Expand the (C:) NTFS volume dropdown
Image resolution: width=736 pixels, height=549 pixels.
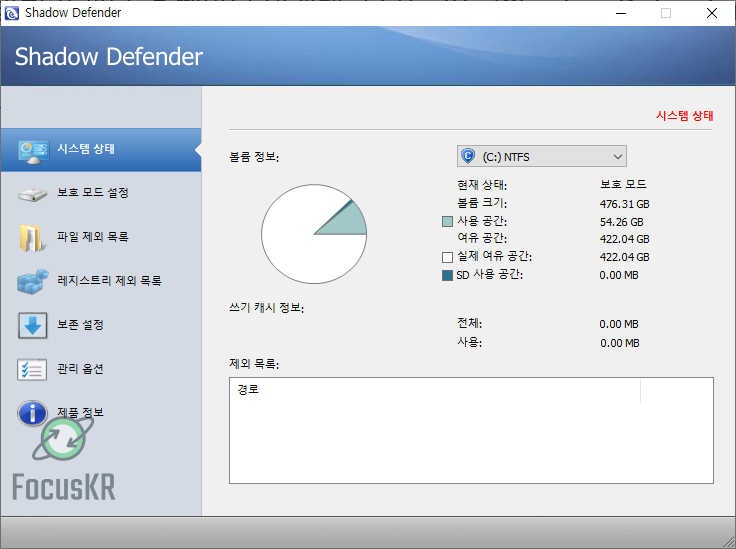pos(542,156)
